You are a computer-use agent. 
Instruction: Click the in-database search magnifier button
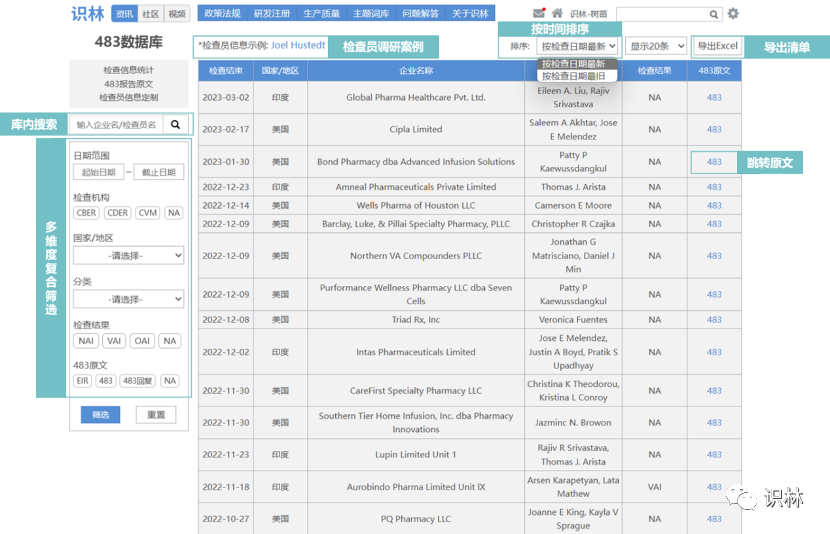pyautogui.click(x=175, y=124)
